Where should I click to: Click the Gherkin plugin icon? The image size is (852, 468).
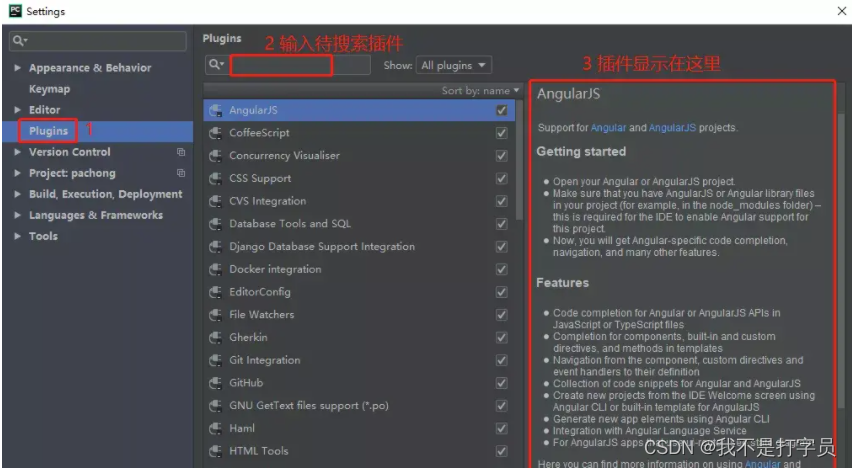(x=215, y=338)
